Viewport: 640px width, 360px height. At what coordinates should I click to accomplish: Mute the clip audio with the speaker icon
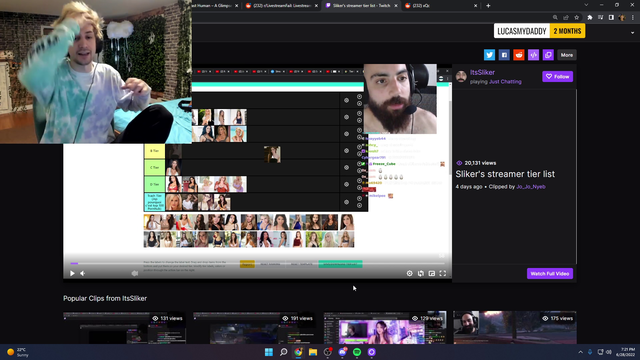pyautogui.click(x=83, y=273)
